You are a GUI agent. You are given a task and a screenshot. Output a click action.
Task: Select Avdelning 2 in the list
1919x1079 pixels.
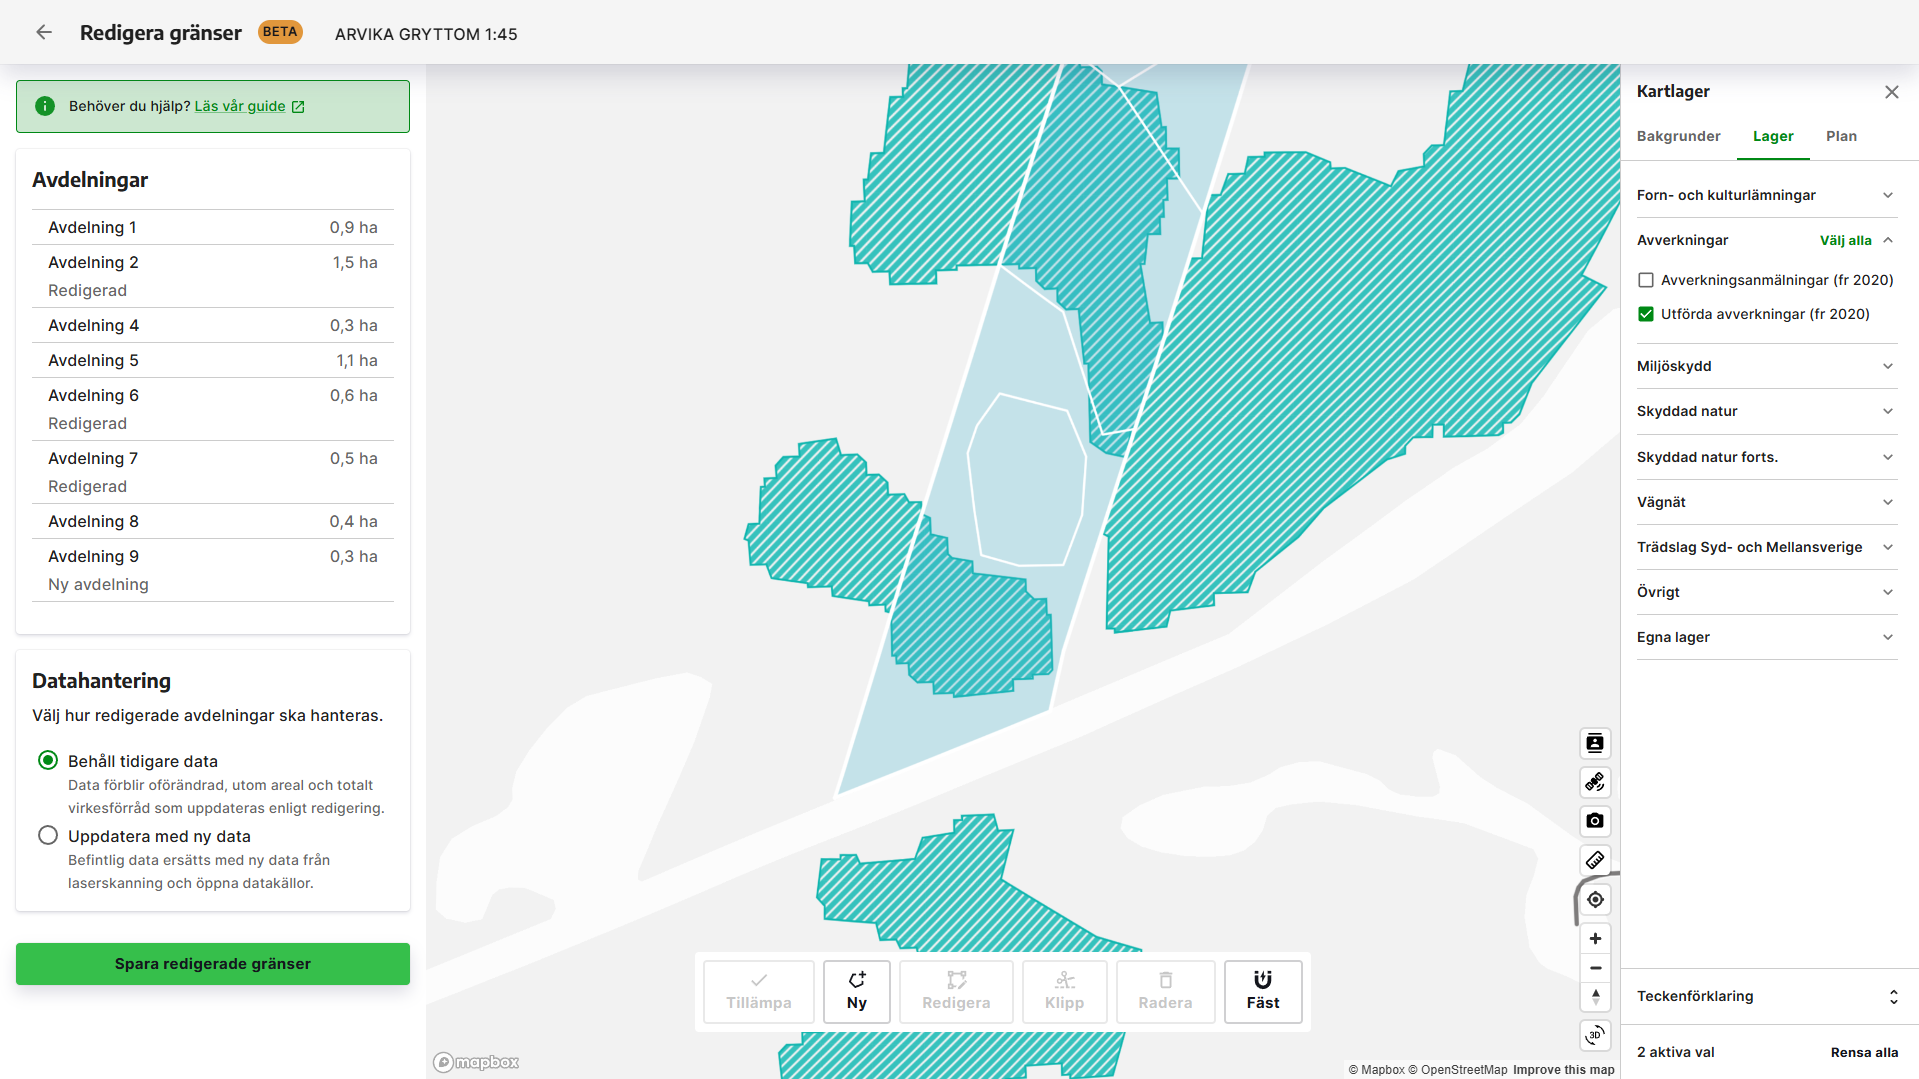[x=213, y=276]
